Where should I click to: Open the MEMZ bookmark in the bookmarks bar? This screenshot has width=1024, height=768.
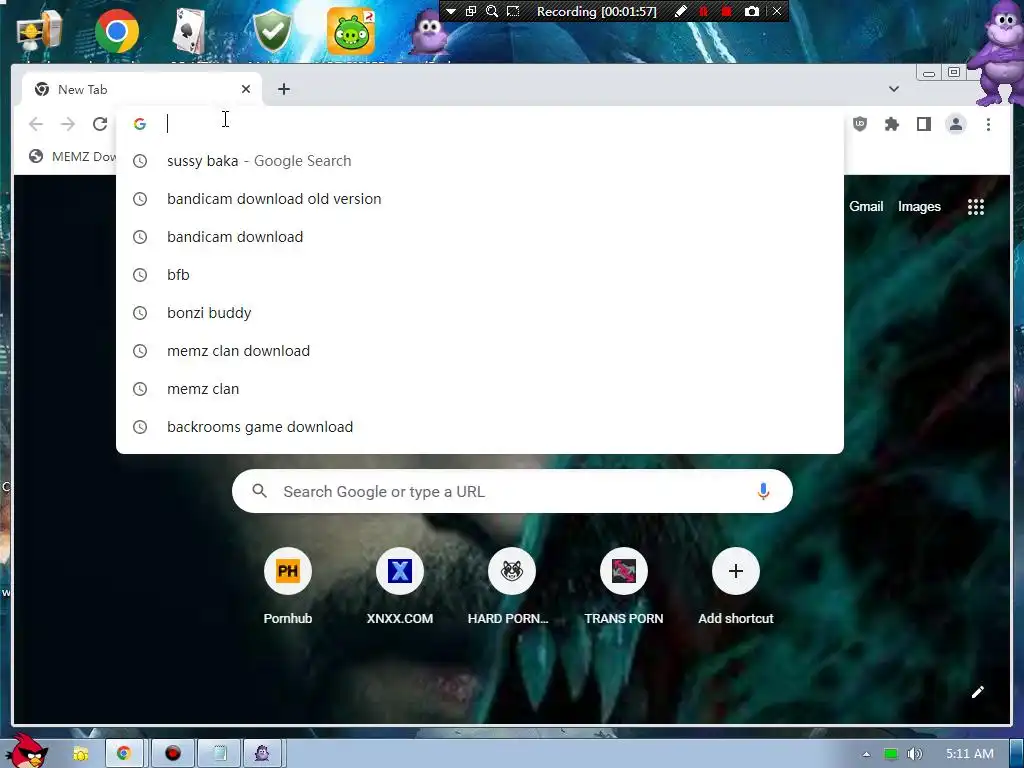pyautogui.click(x=72, y=156)
